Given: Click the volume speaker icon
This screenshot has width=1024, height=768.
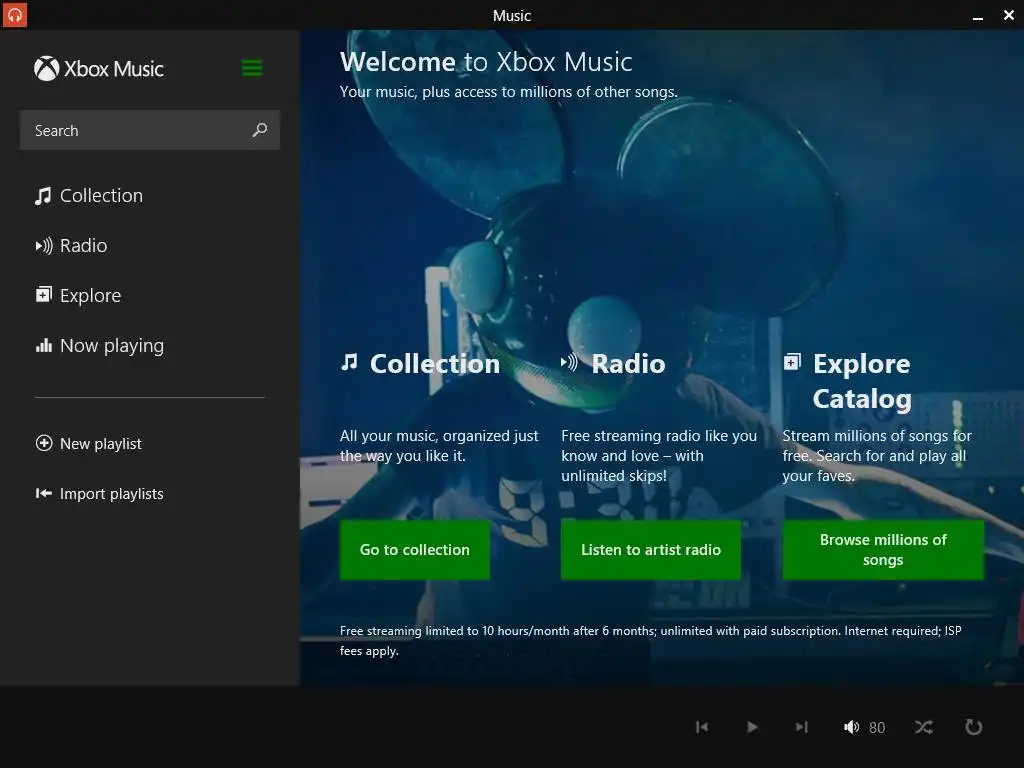Looking at the screenshot, I should click(x=852, y=727).
